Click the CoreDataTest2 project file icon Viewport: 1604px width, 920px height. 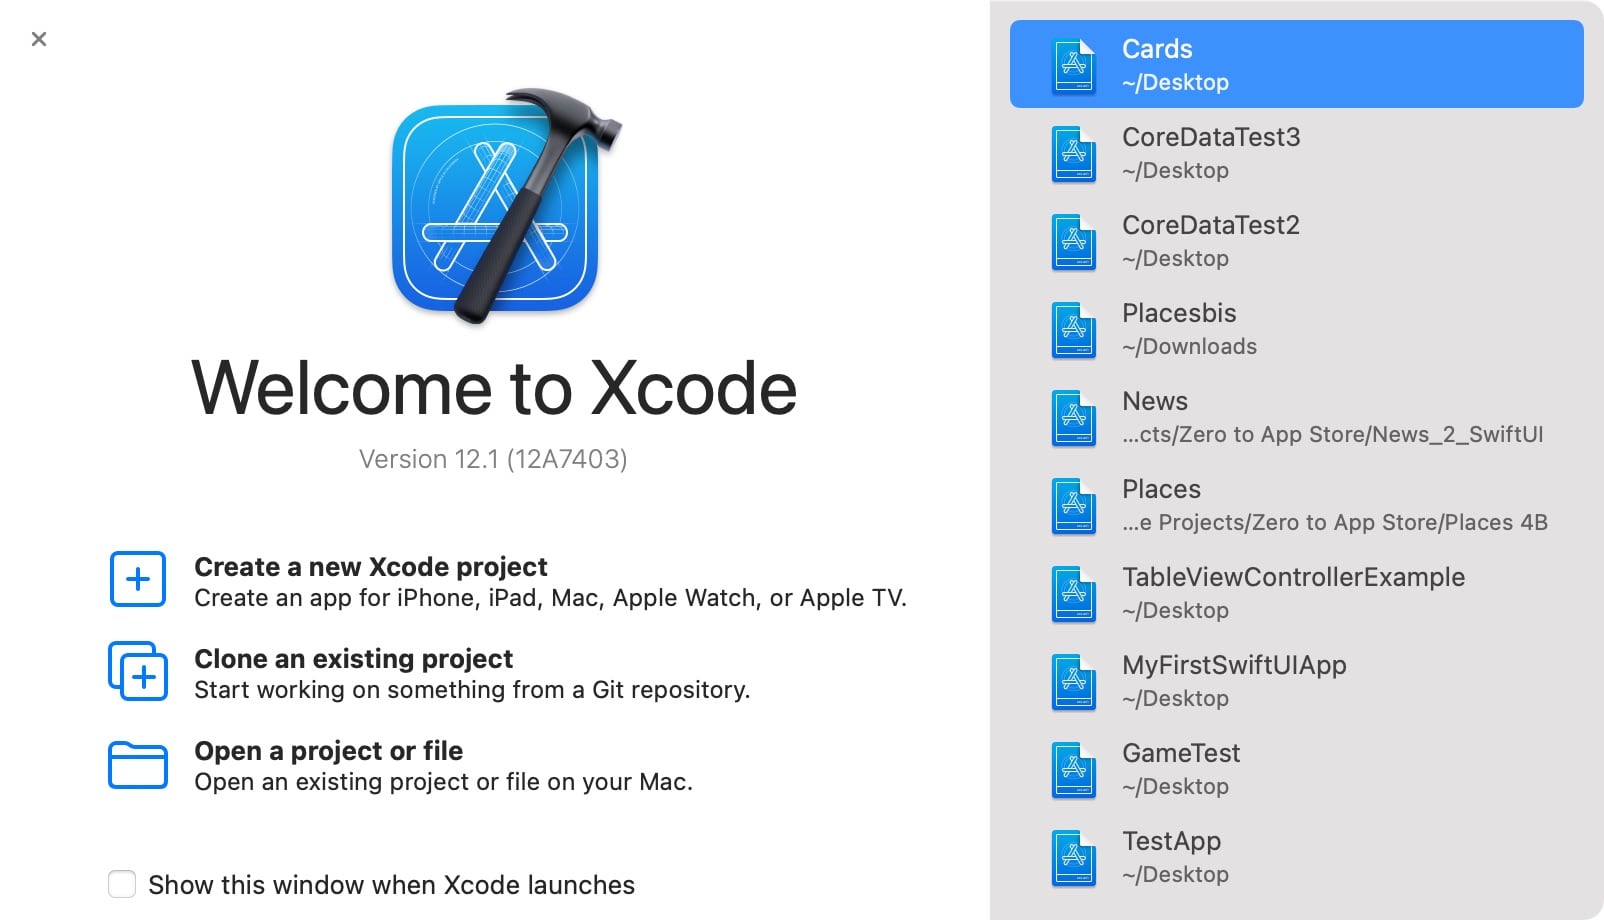(1074, 241)
